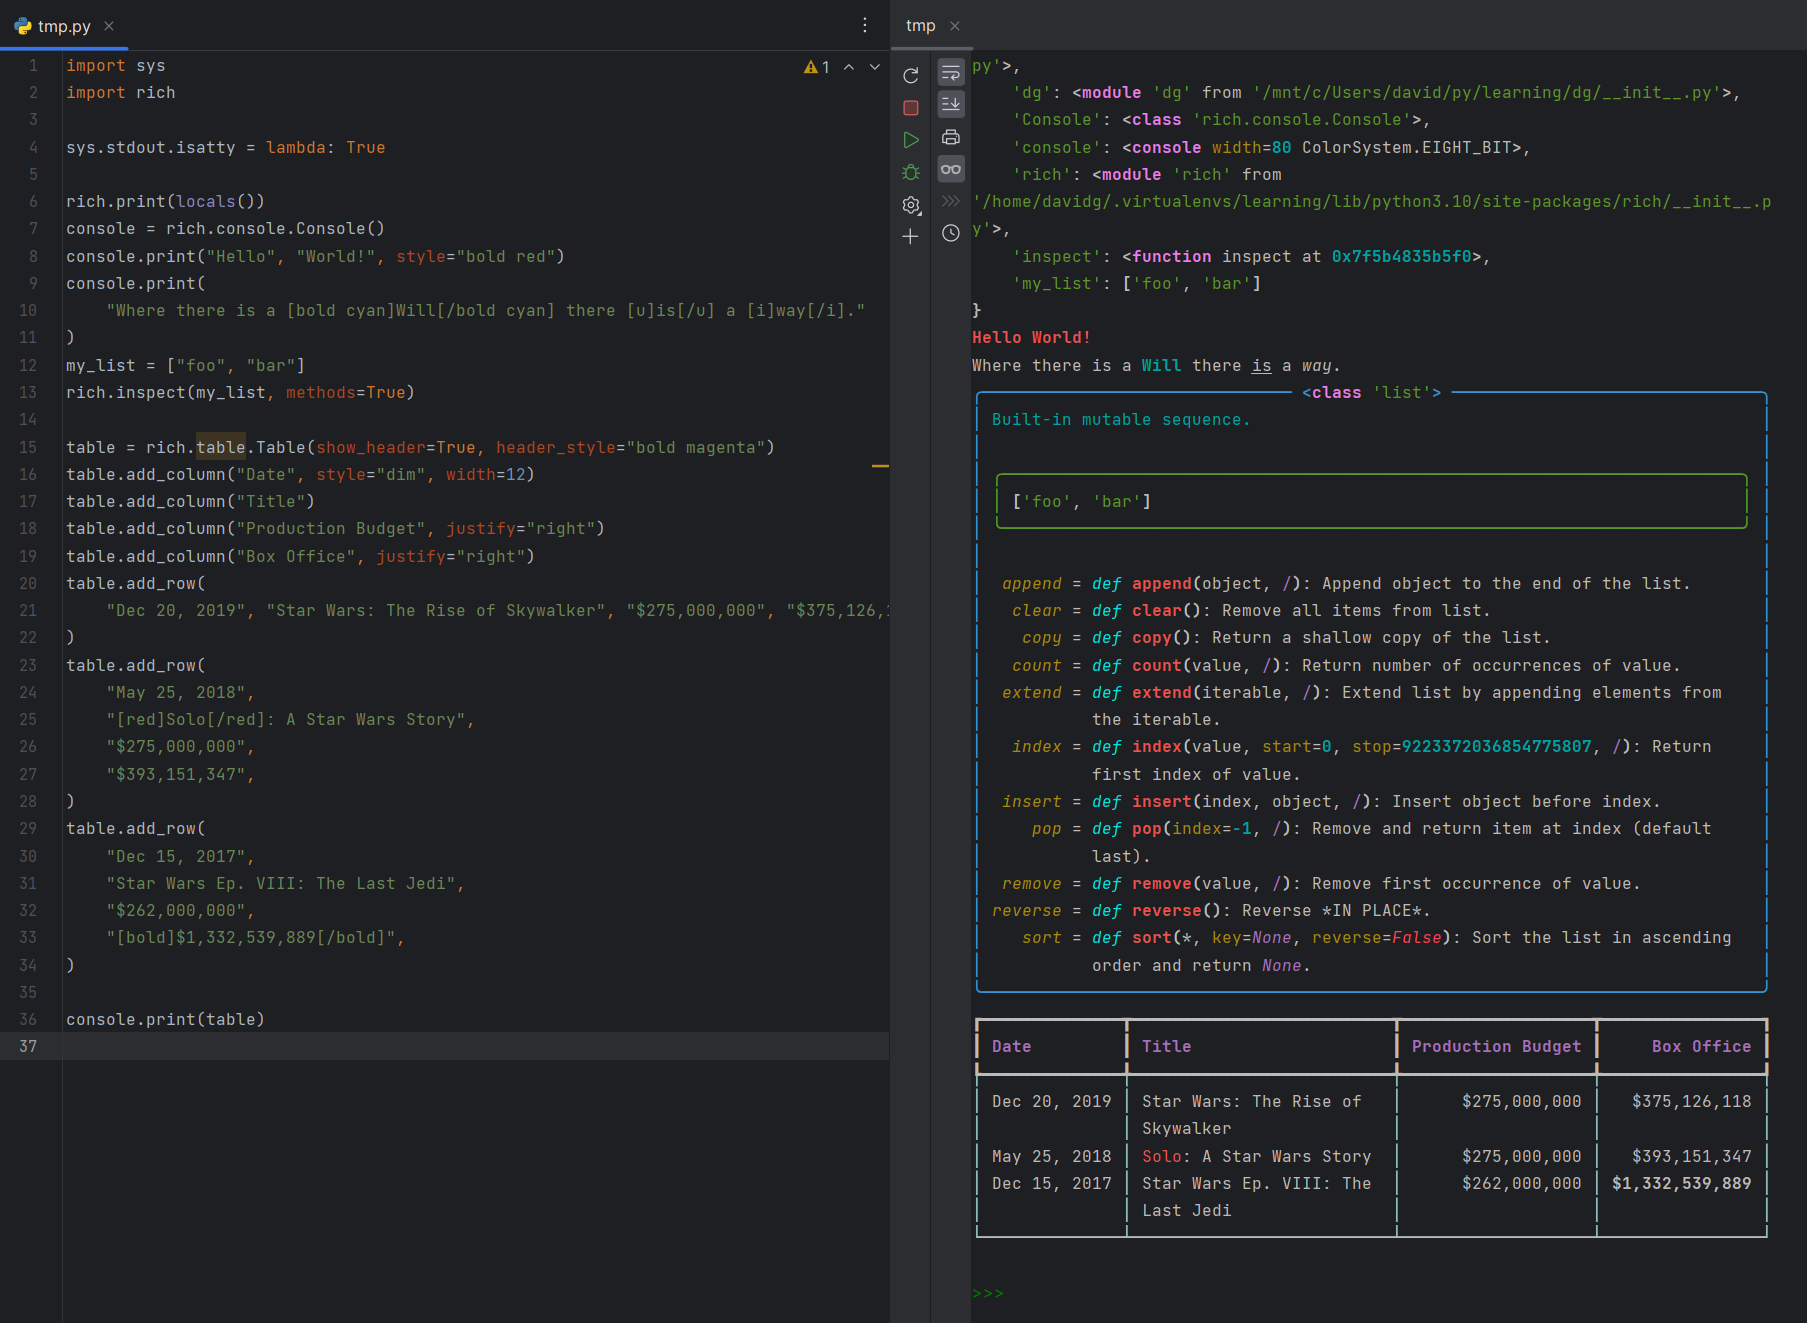Image resolution: width=1807 pixels, height=1323 pixels.
Task: Toggle soft-wrap for console output
Action: tap(951, 72)
